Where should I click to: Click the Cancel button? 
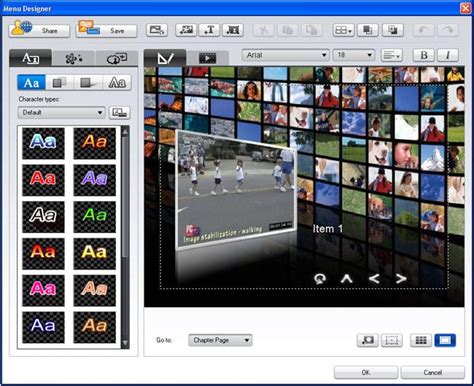pyautogui.click(x=433, y=372)
